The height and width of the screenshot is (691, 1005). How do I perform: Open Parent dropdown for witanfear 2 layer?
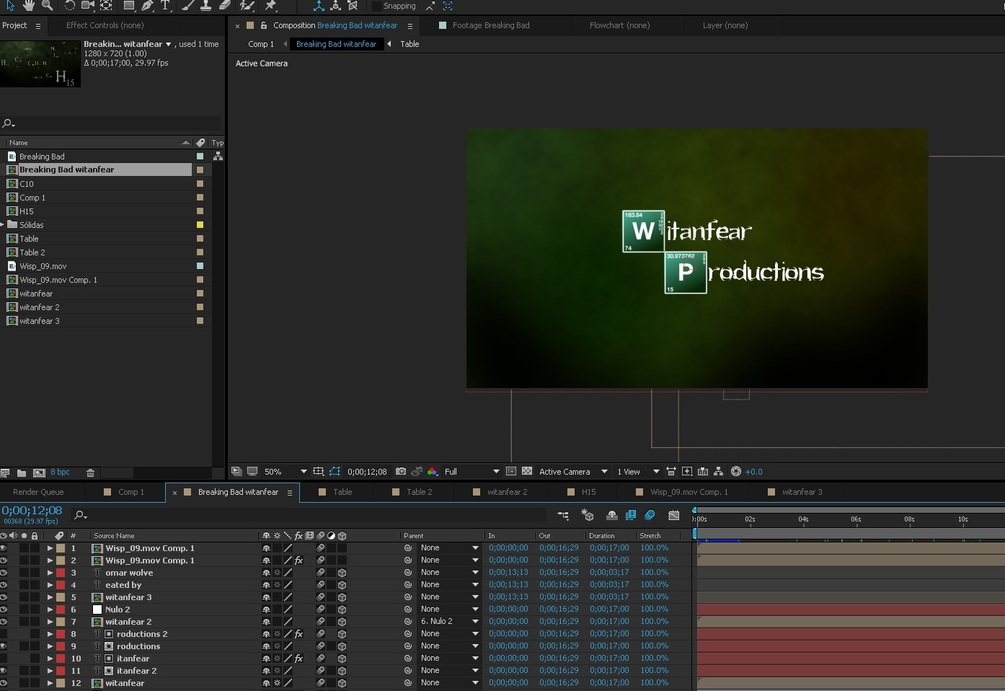(449, 622)
